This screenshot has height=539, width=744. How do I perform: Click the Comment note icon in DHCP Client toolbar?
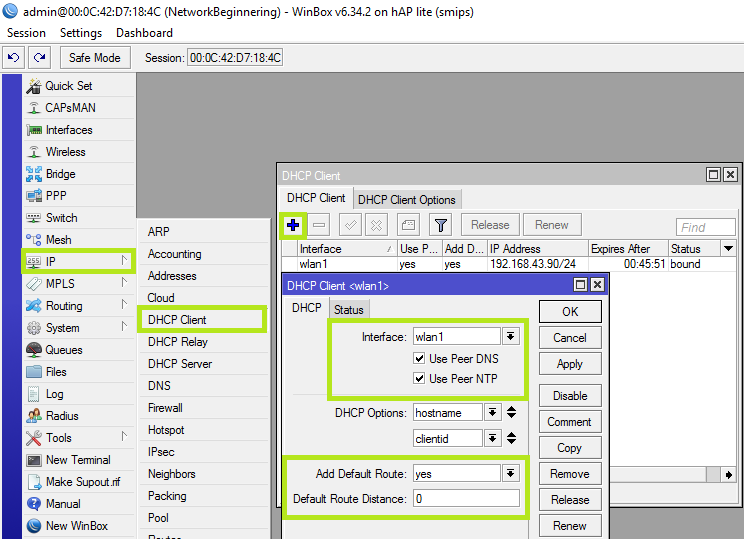point(408,225)
